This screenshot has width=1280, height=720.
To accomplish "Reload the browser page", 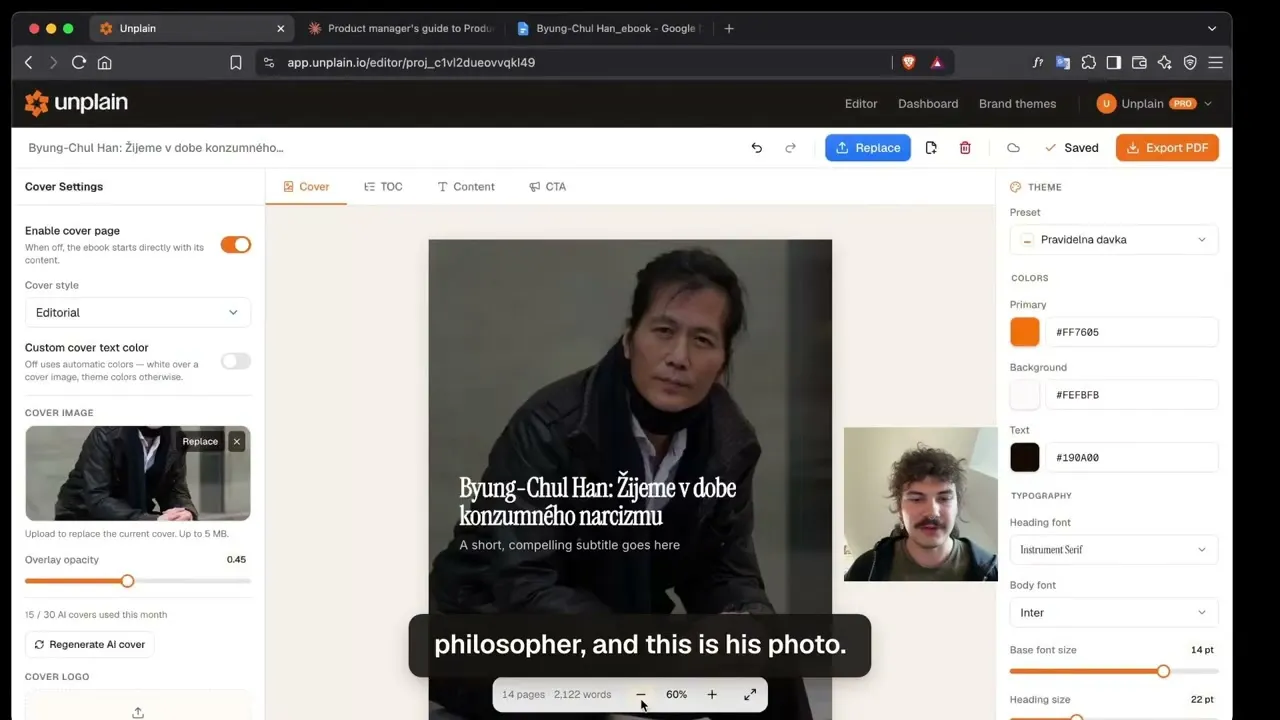I will pyautogui.click(x=79, y=62).
